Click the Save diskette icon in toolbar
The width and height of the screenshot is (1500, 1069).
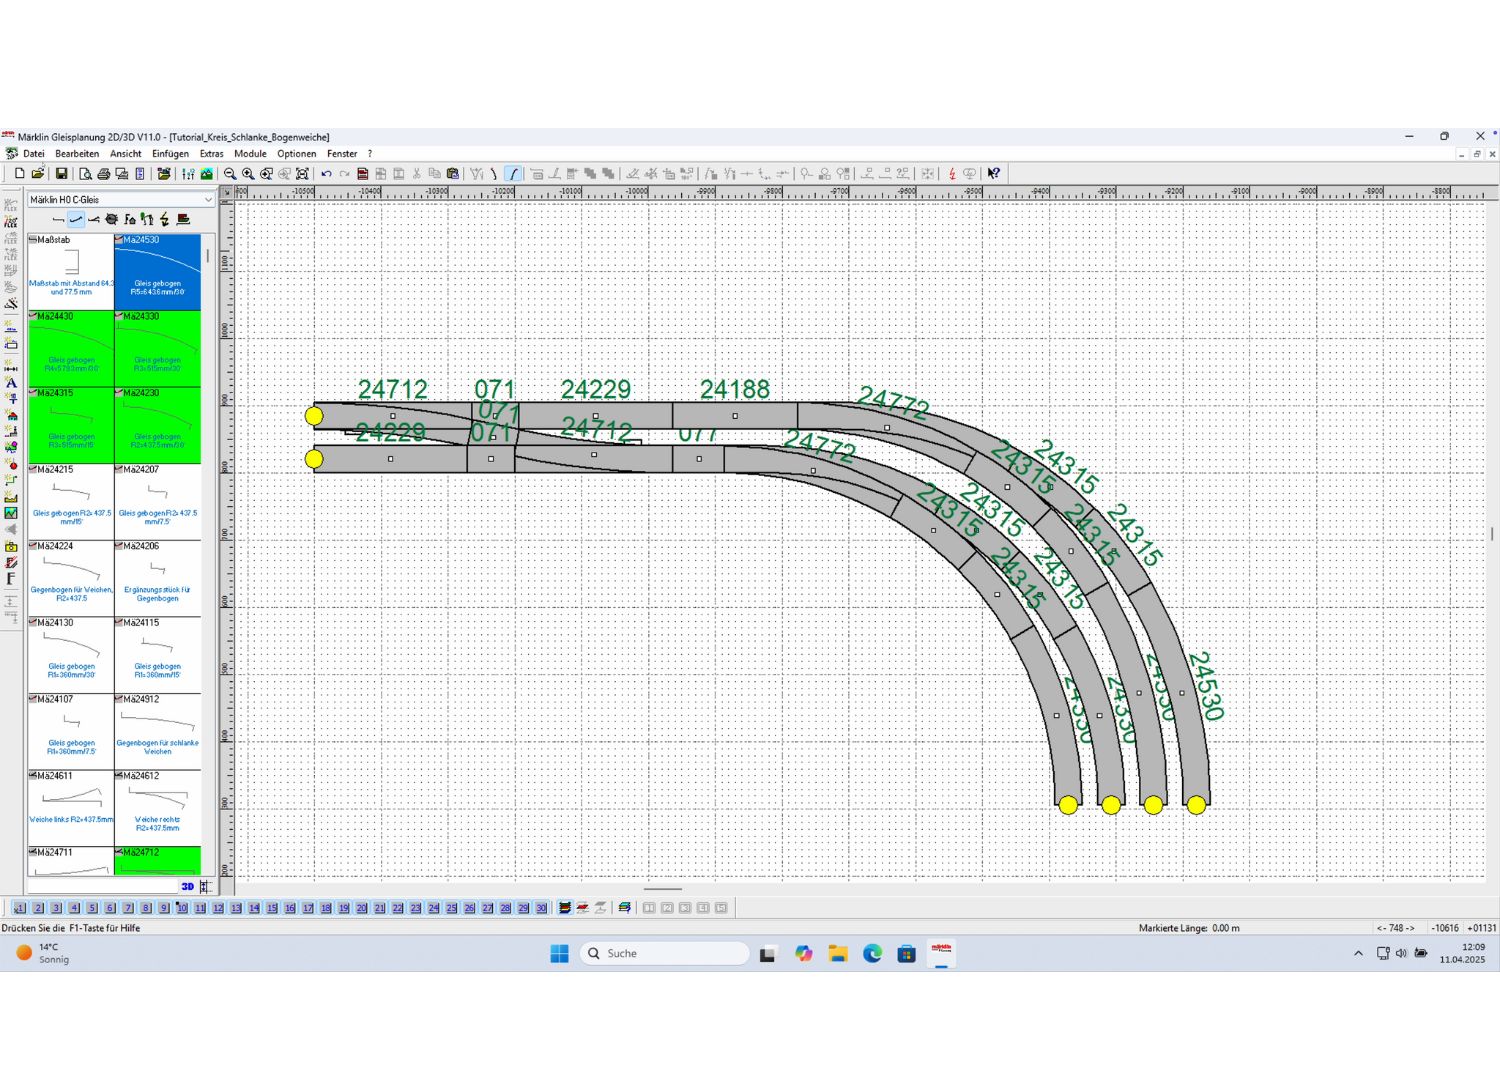pyautogui.click(x=61, y=174)
